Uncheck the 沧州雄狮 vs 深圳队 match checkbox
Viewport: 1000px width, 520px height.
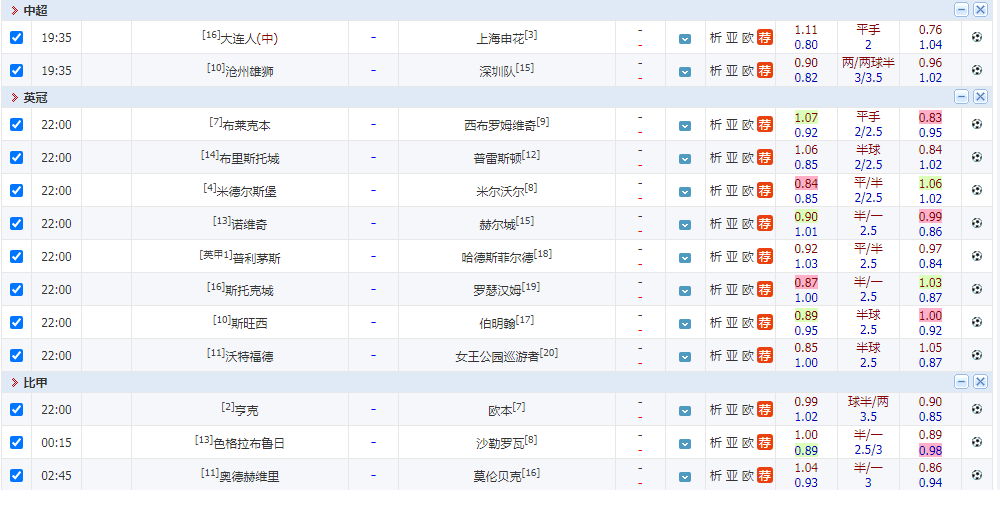coord(17,71)
